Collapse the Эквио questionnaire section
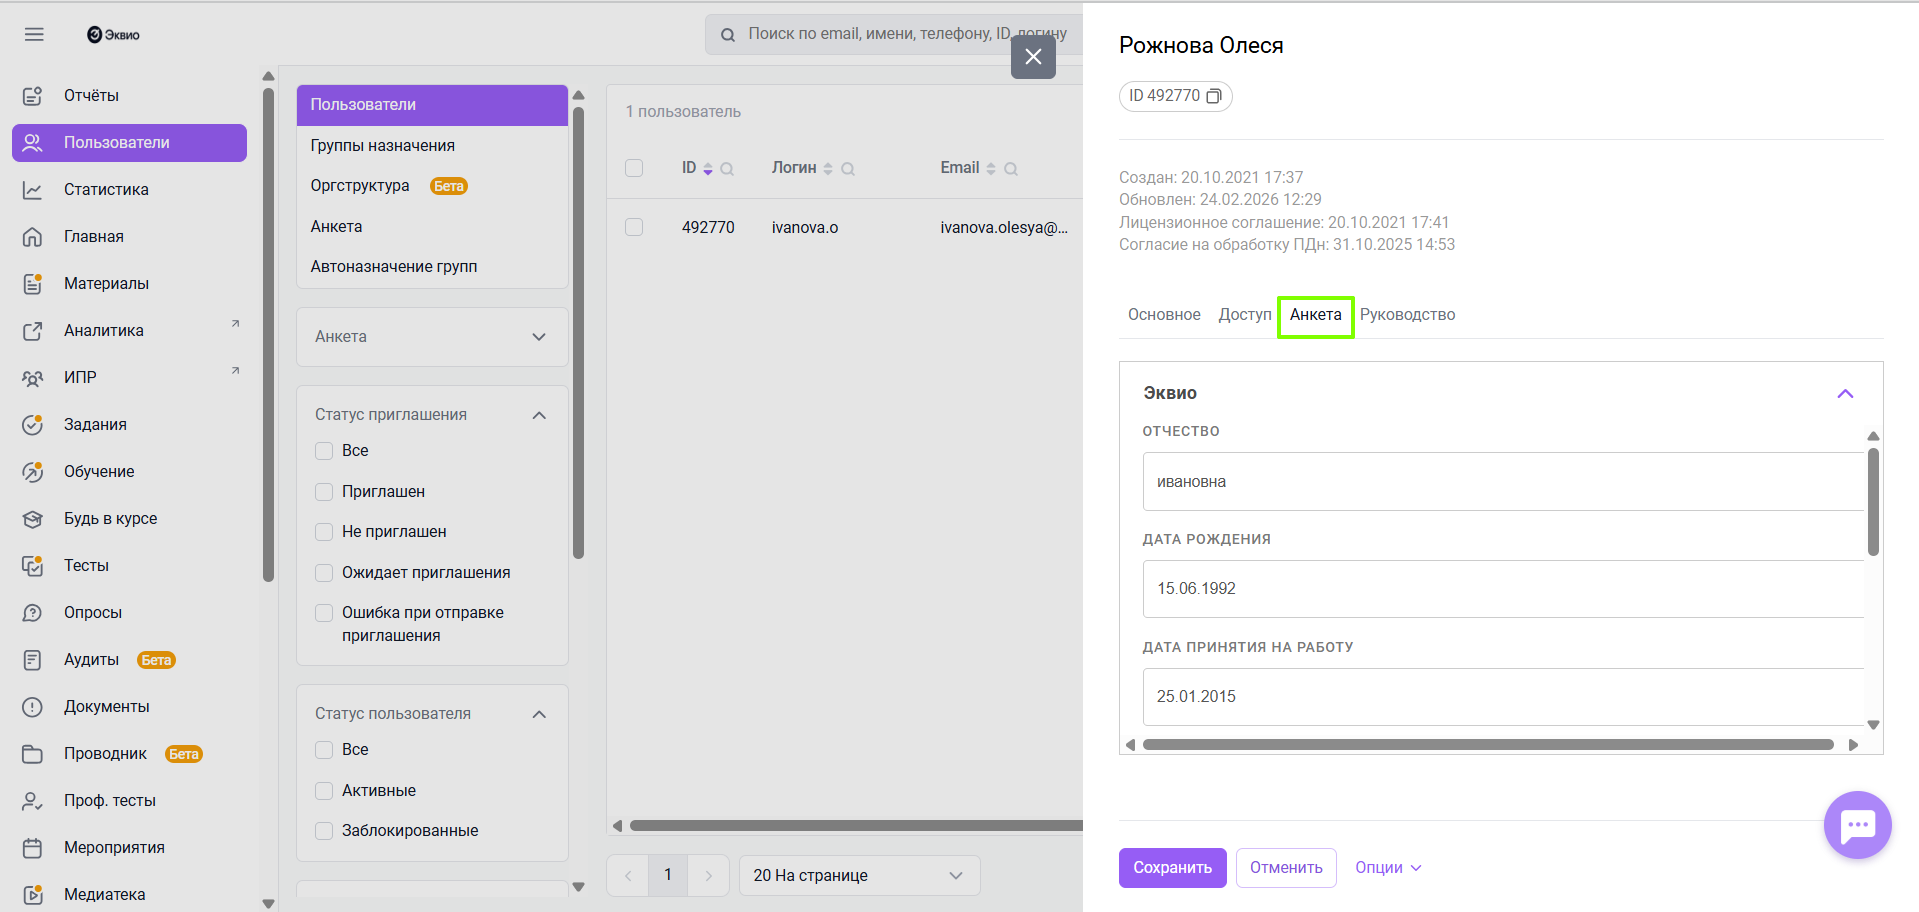The image size is (1919, 912). coord(1845,394)
